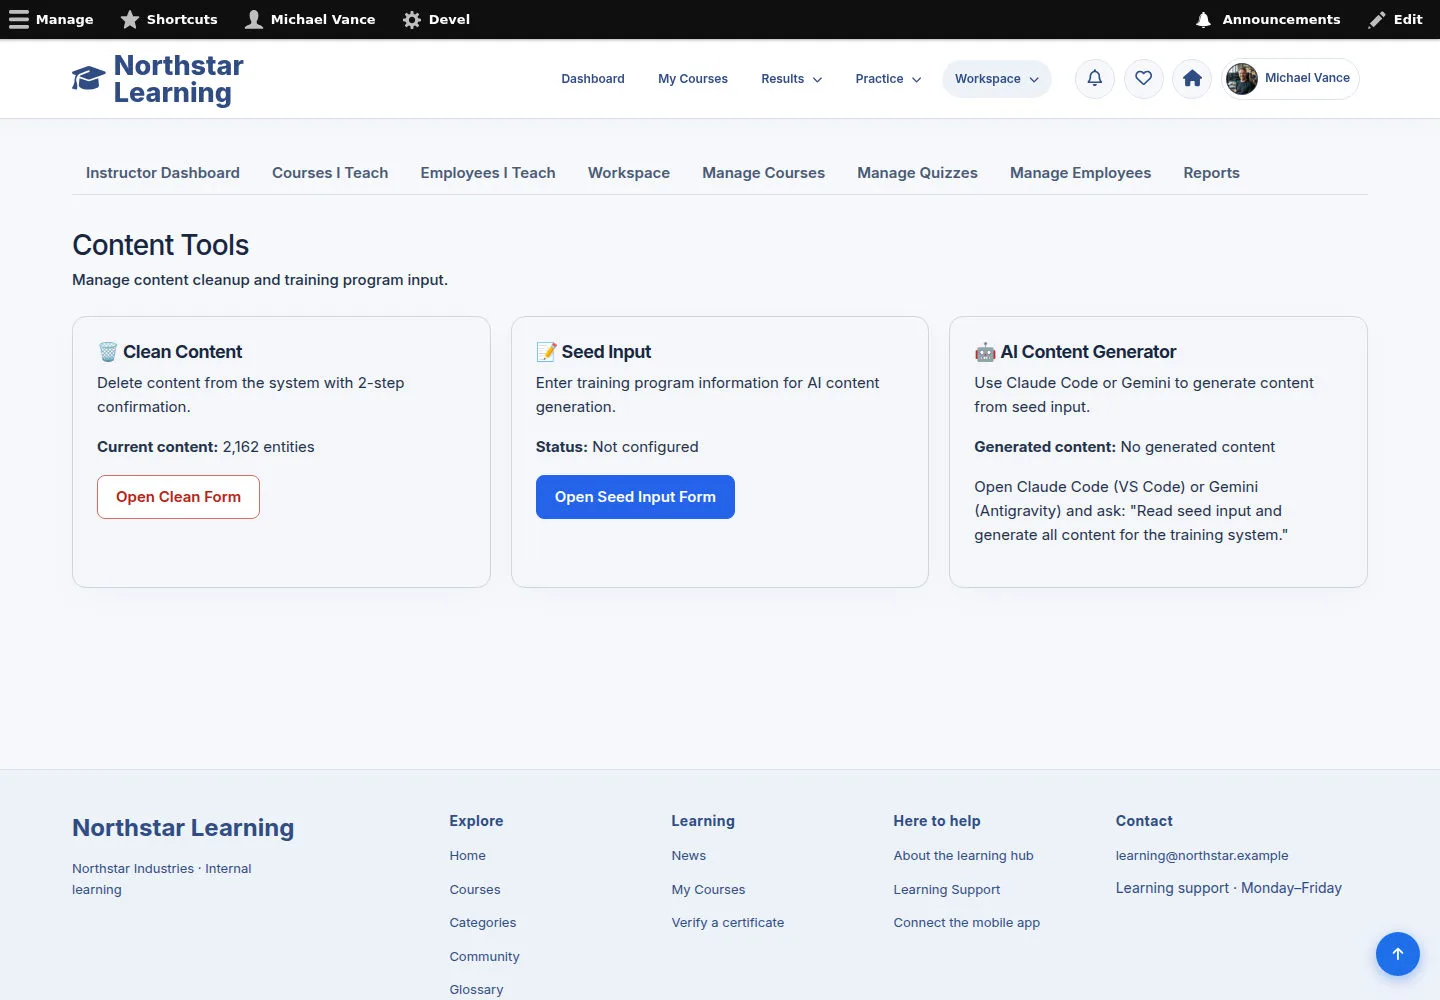Switch to the Employees I Teach tab
This screenshot has height=1000, width=1440.
488,173
